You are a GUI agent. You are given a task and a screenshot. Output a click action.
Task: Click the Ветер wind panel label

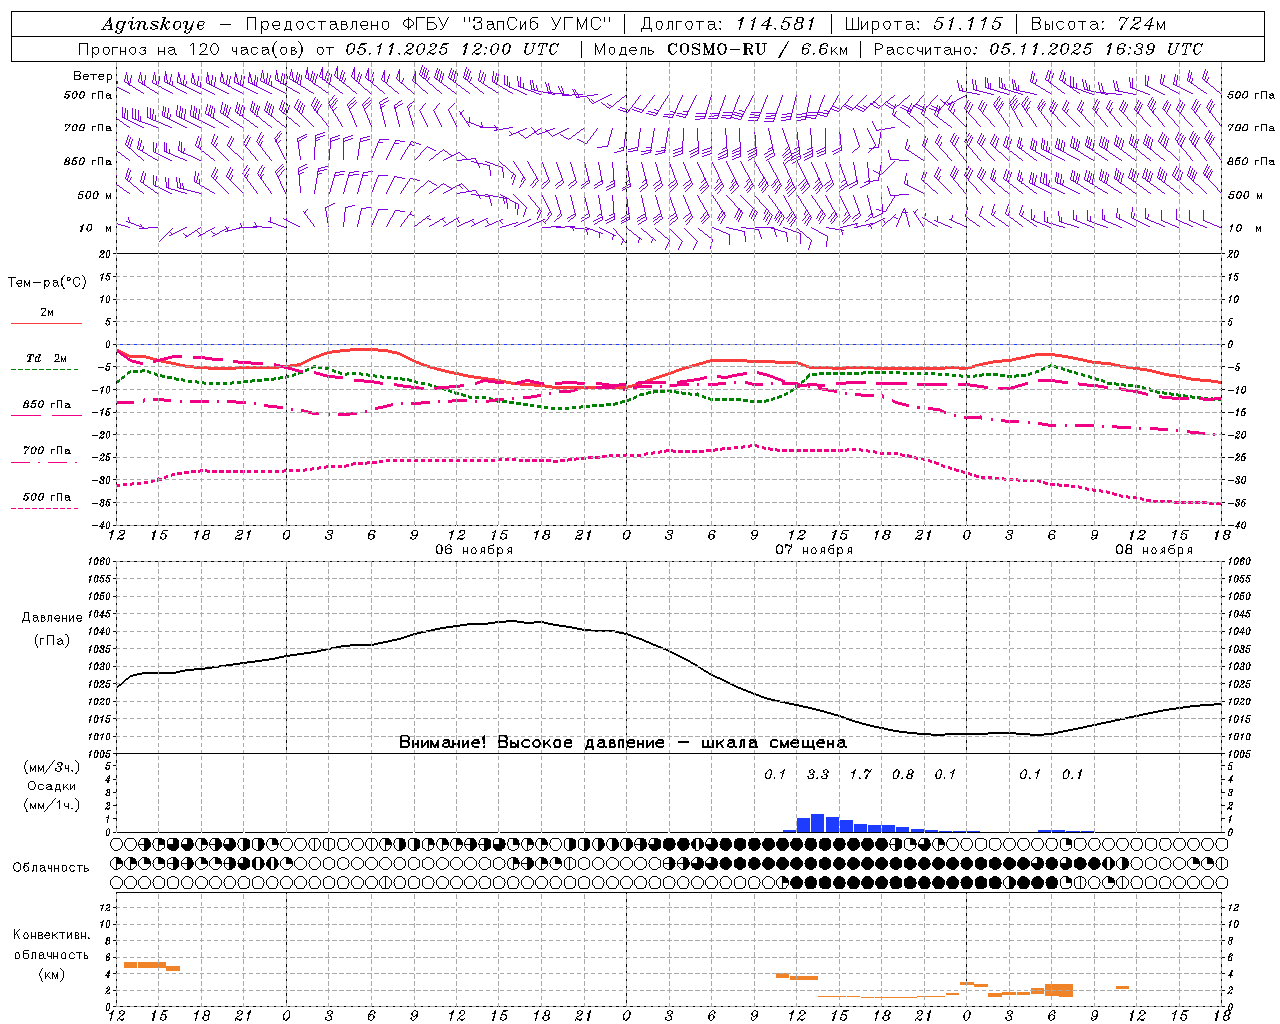coord(92,76)
